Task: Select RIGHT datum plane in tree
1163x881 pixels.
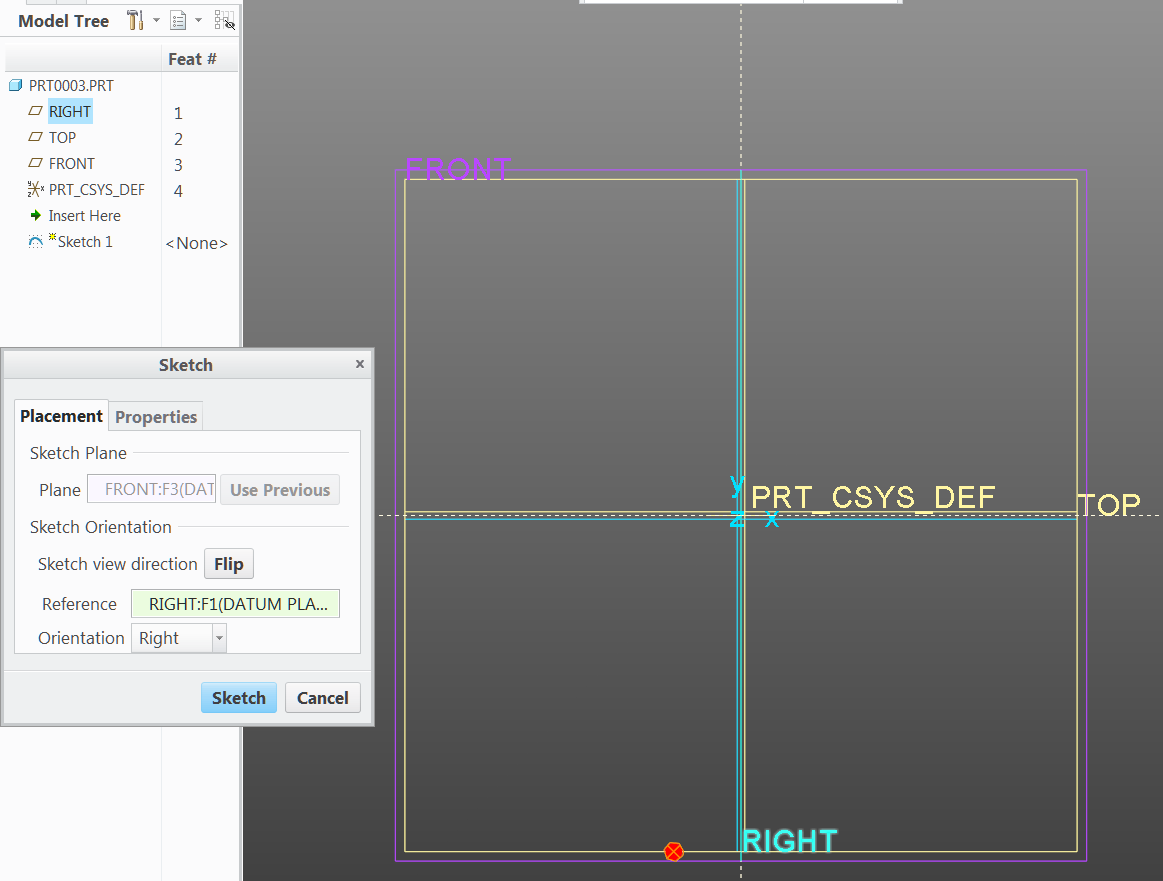Action: [x=70, y=111]
